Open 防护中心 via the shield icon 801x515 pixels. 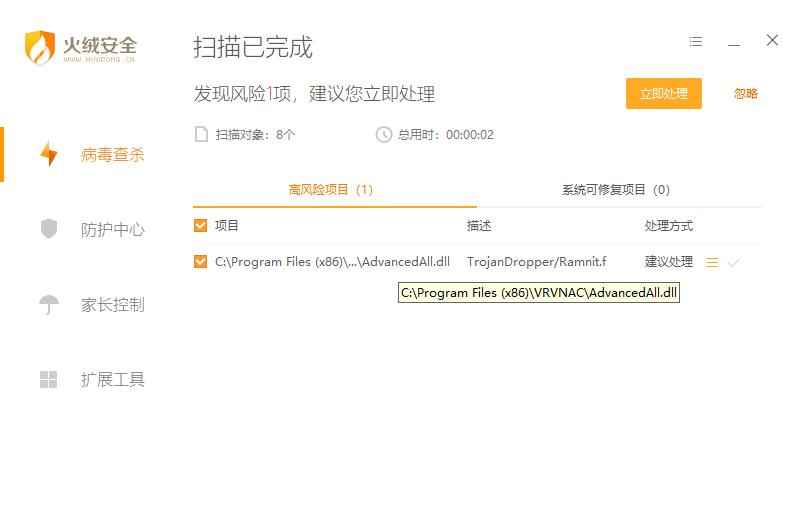pos(48,229)
